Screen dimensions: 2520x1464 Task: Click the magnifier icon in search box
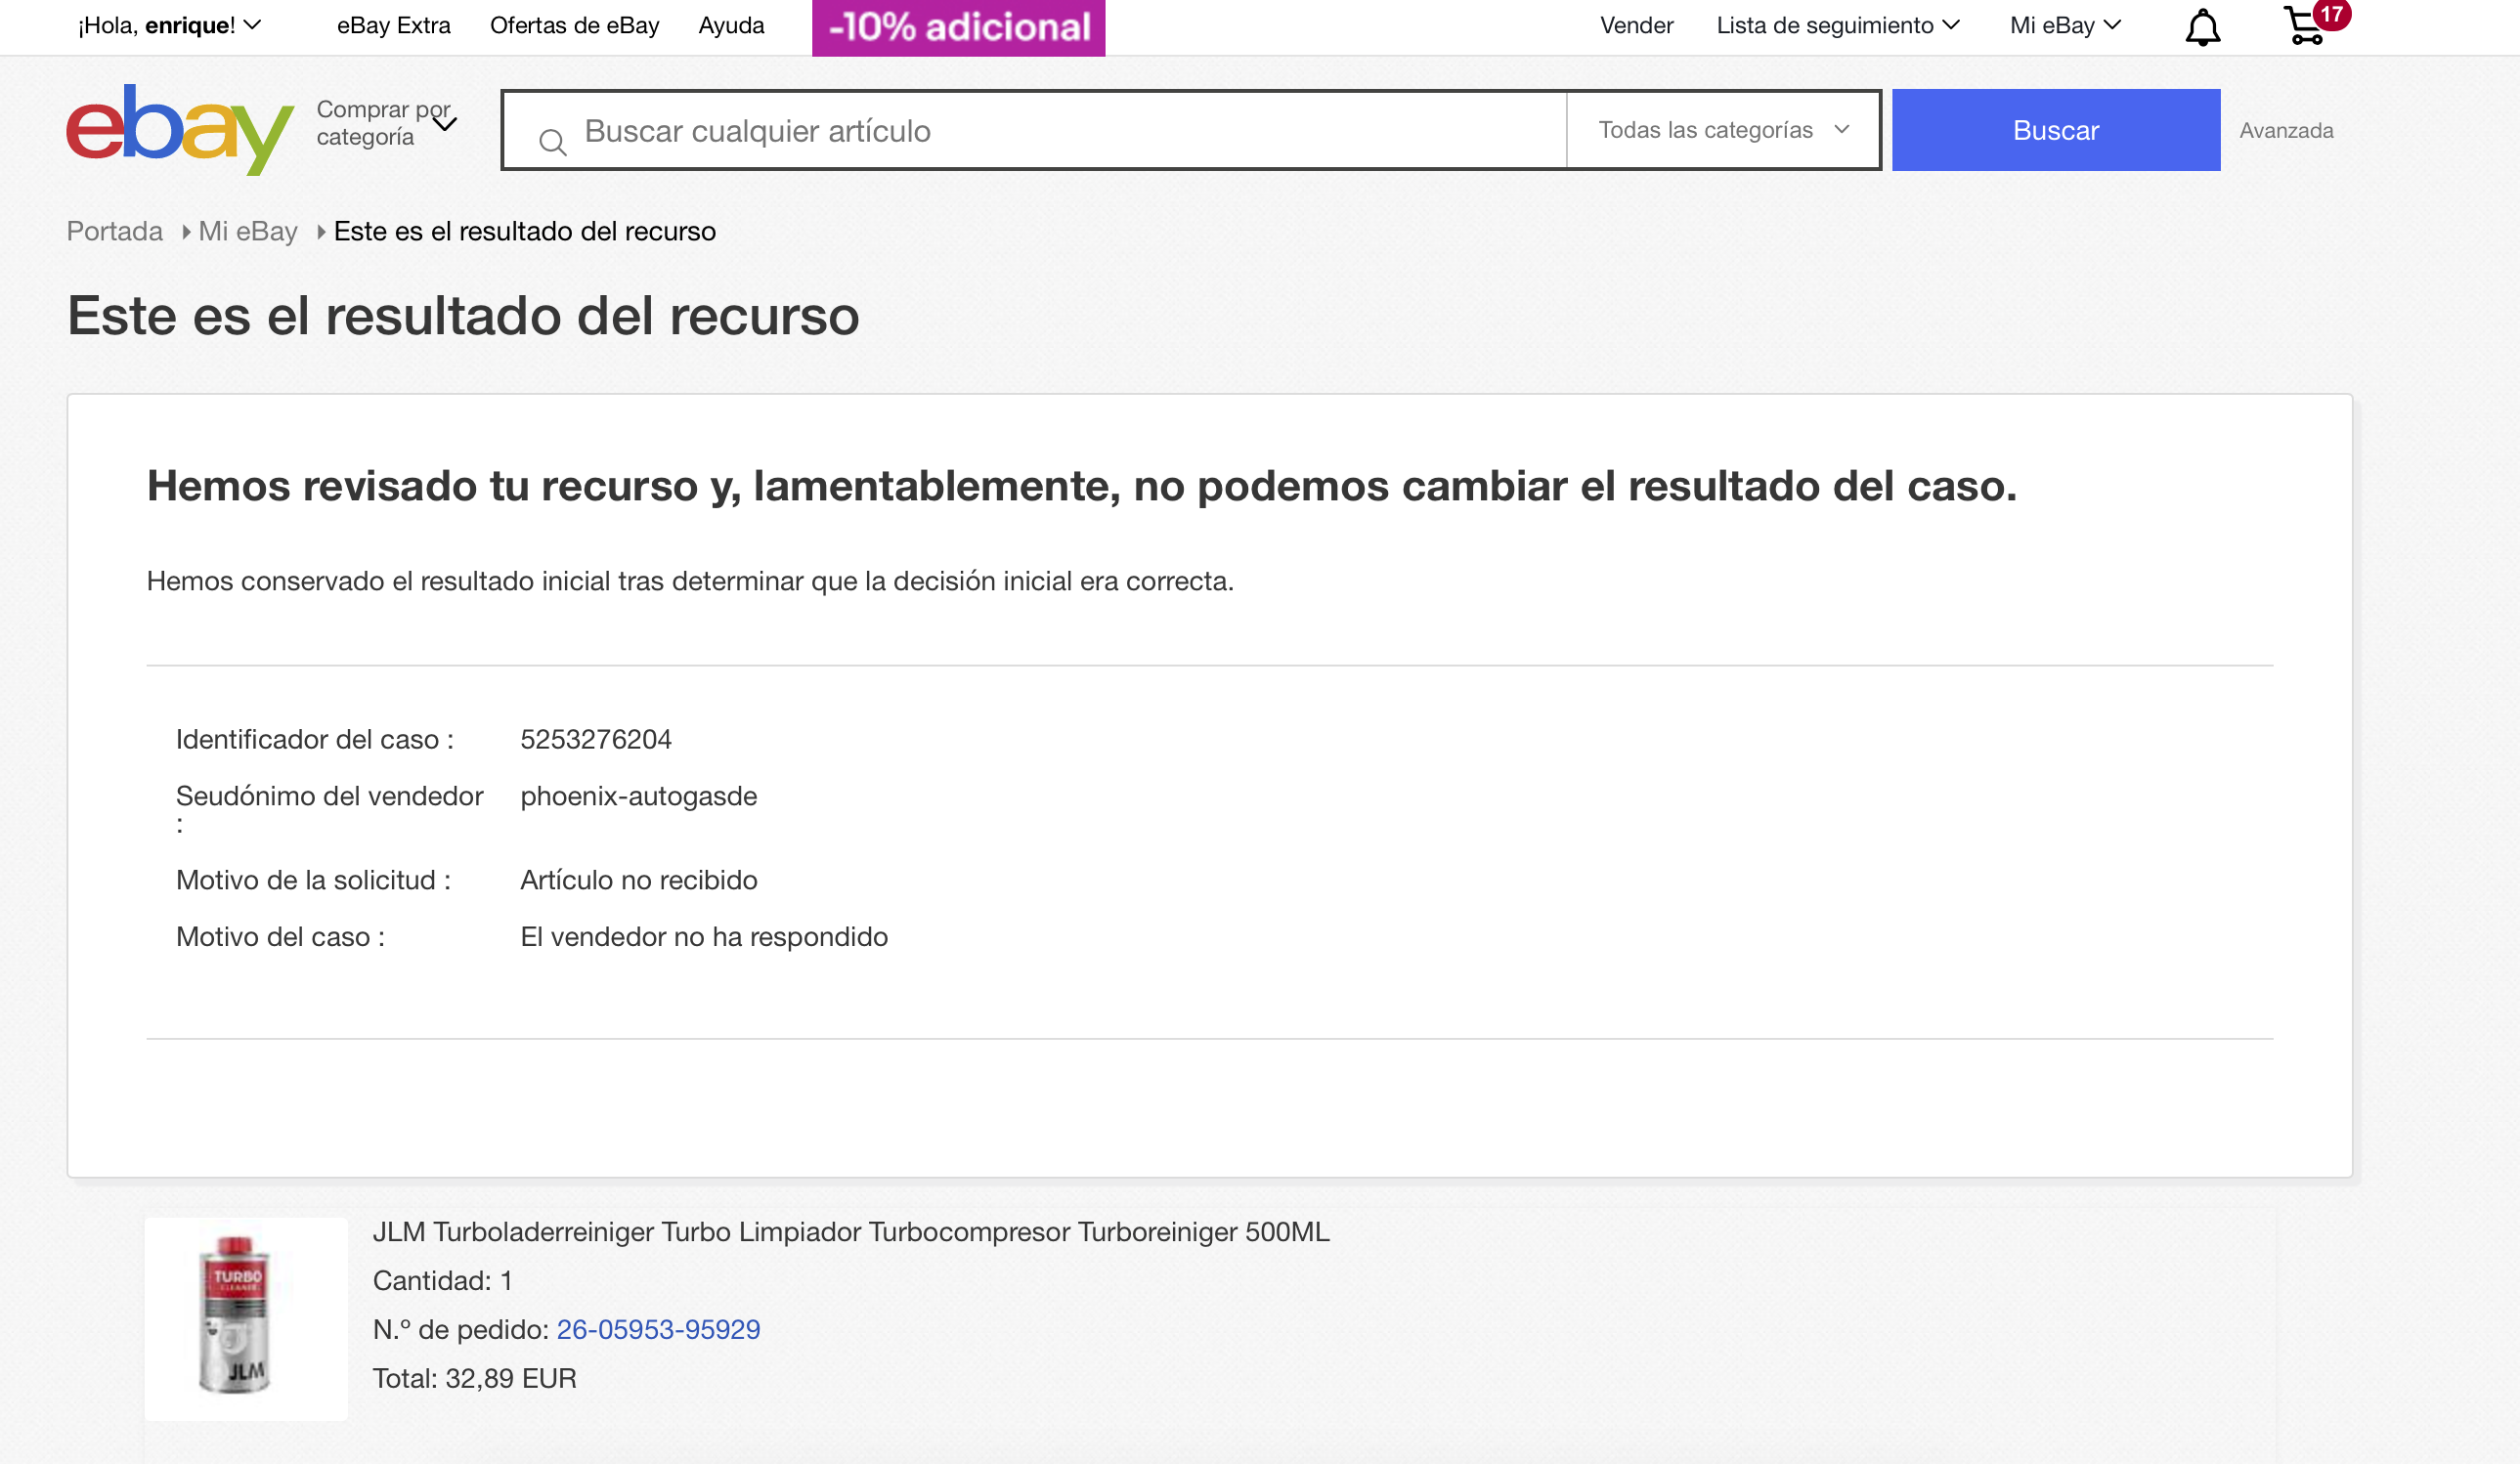pyautogui.click(x=552, y=143)
